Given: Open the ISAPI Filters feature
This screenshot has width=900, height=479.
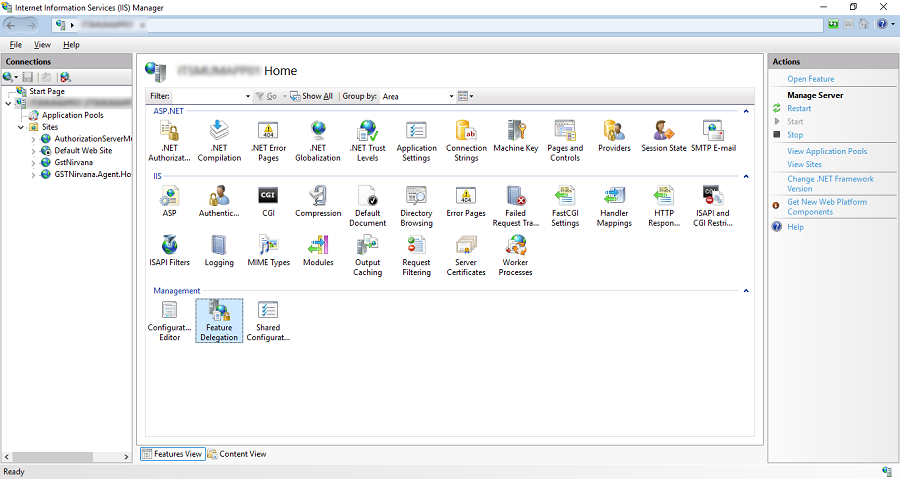Looking at the screenshot, I should [169, 251].
